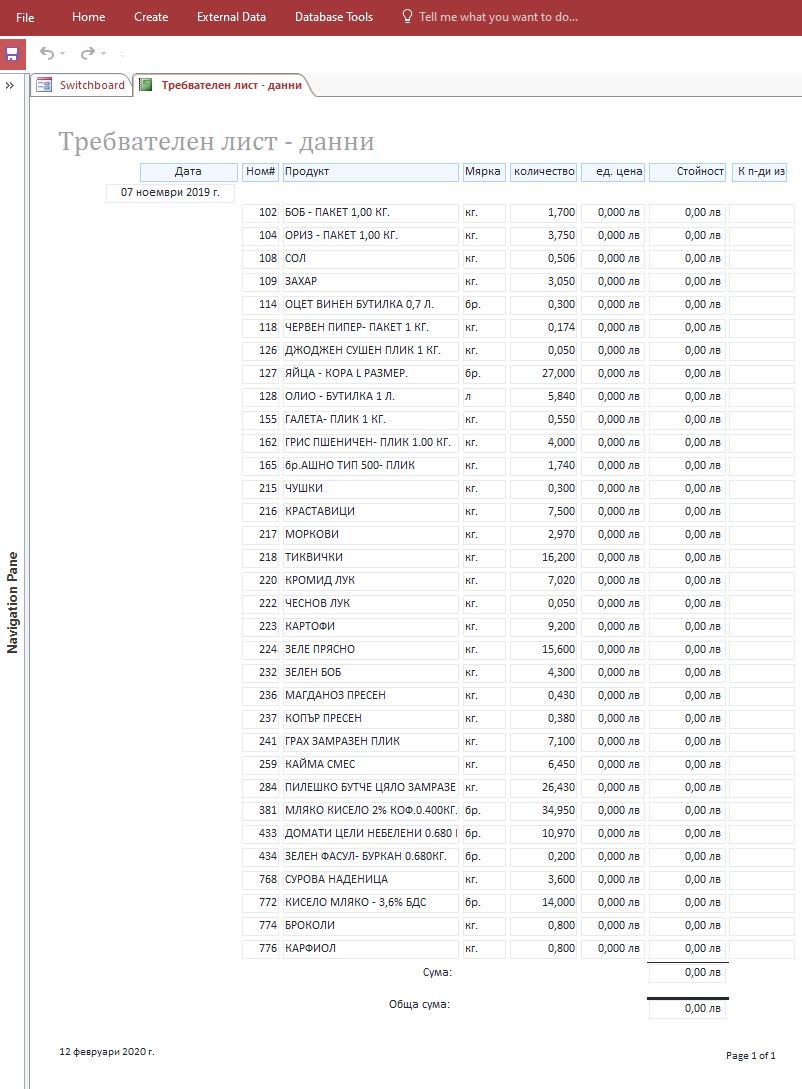Expand the Navigation Pane with the chevron
The image size is (802, 1089).
[10, 85]
